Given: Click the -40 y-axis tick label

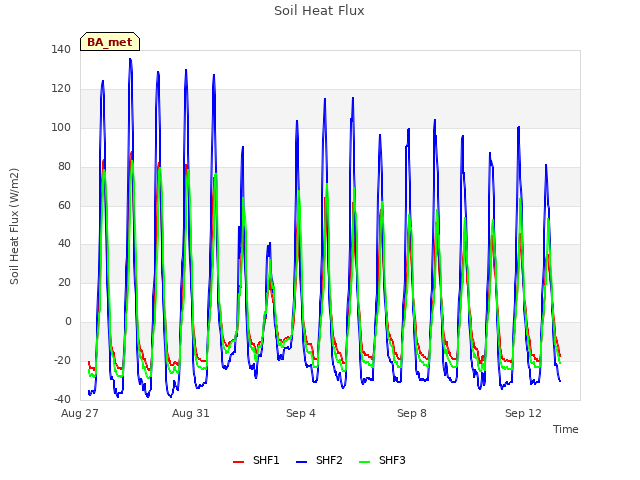Looking at the screenshot, I should tap(62, 399).
